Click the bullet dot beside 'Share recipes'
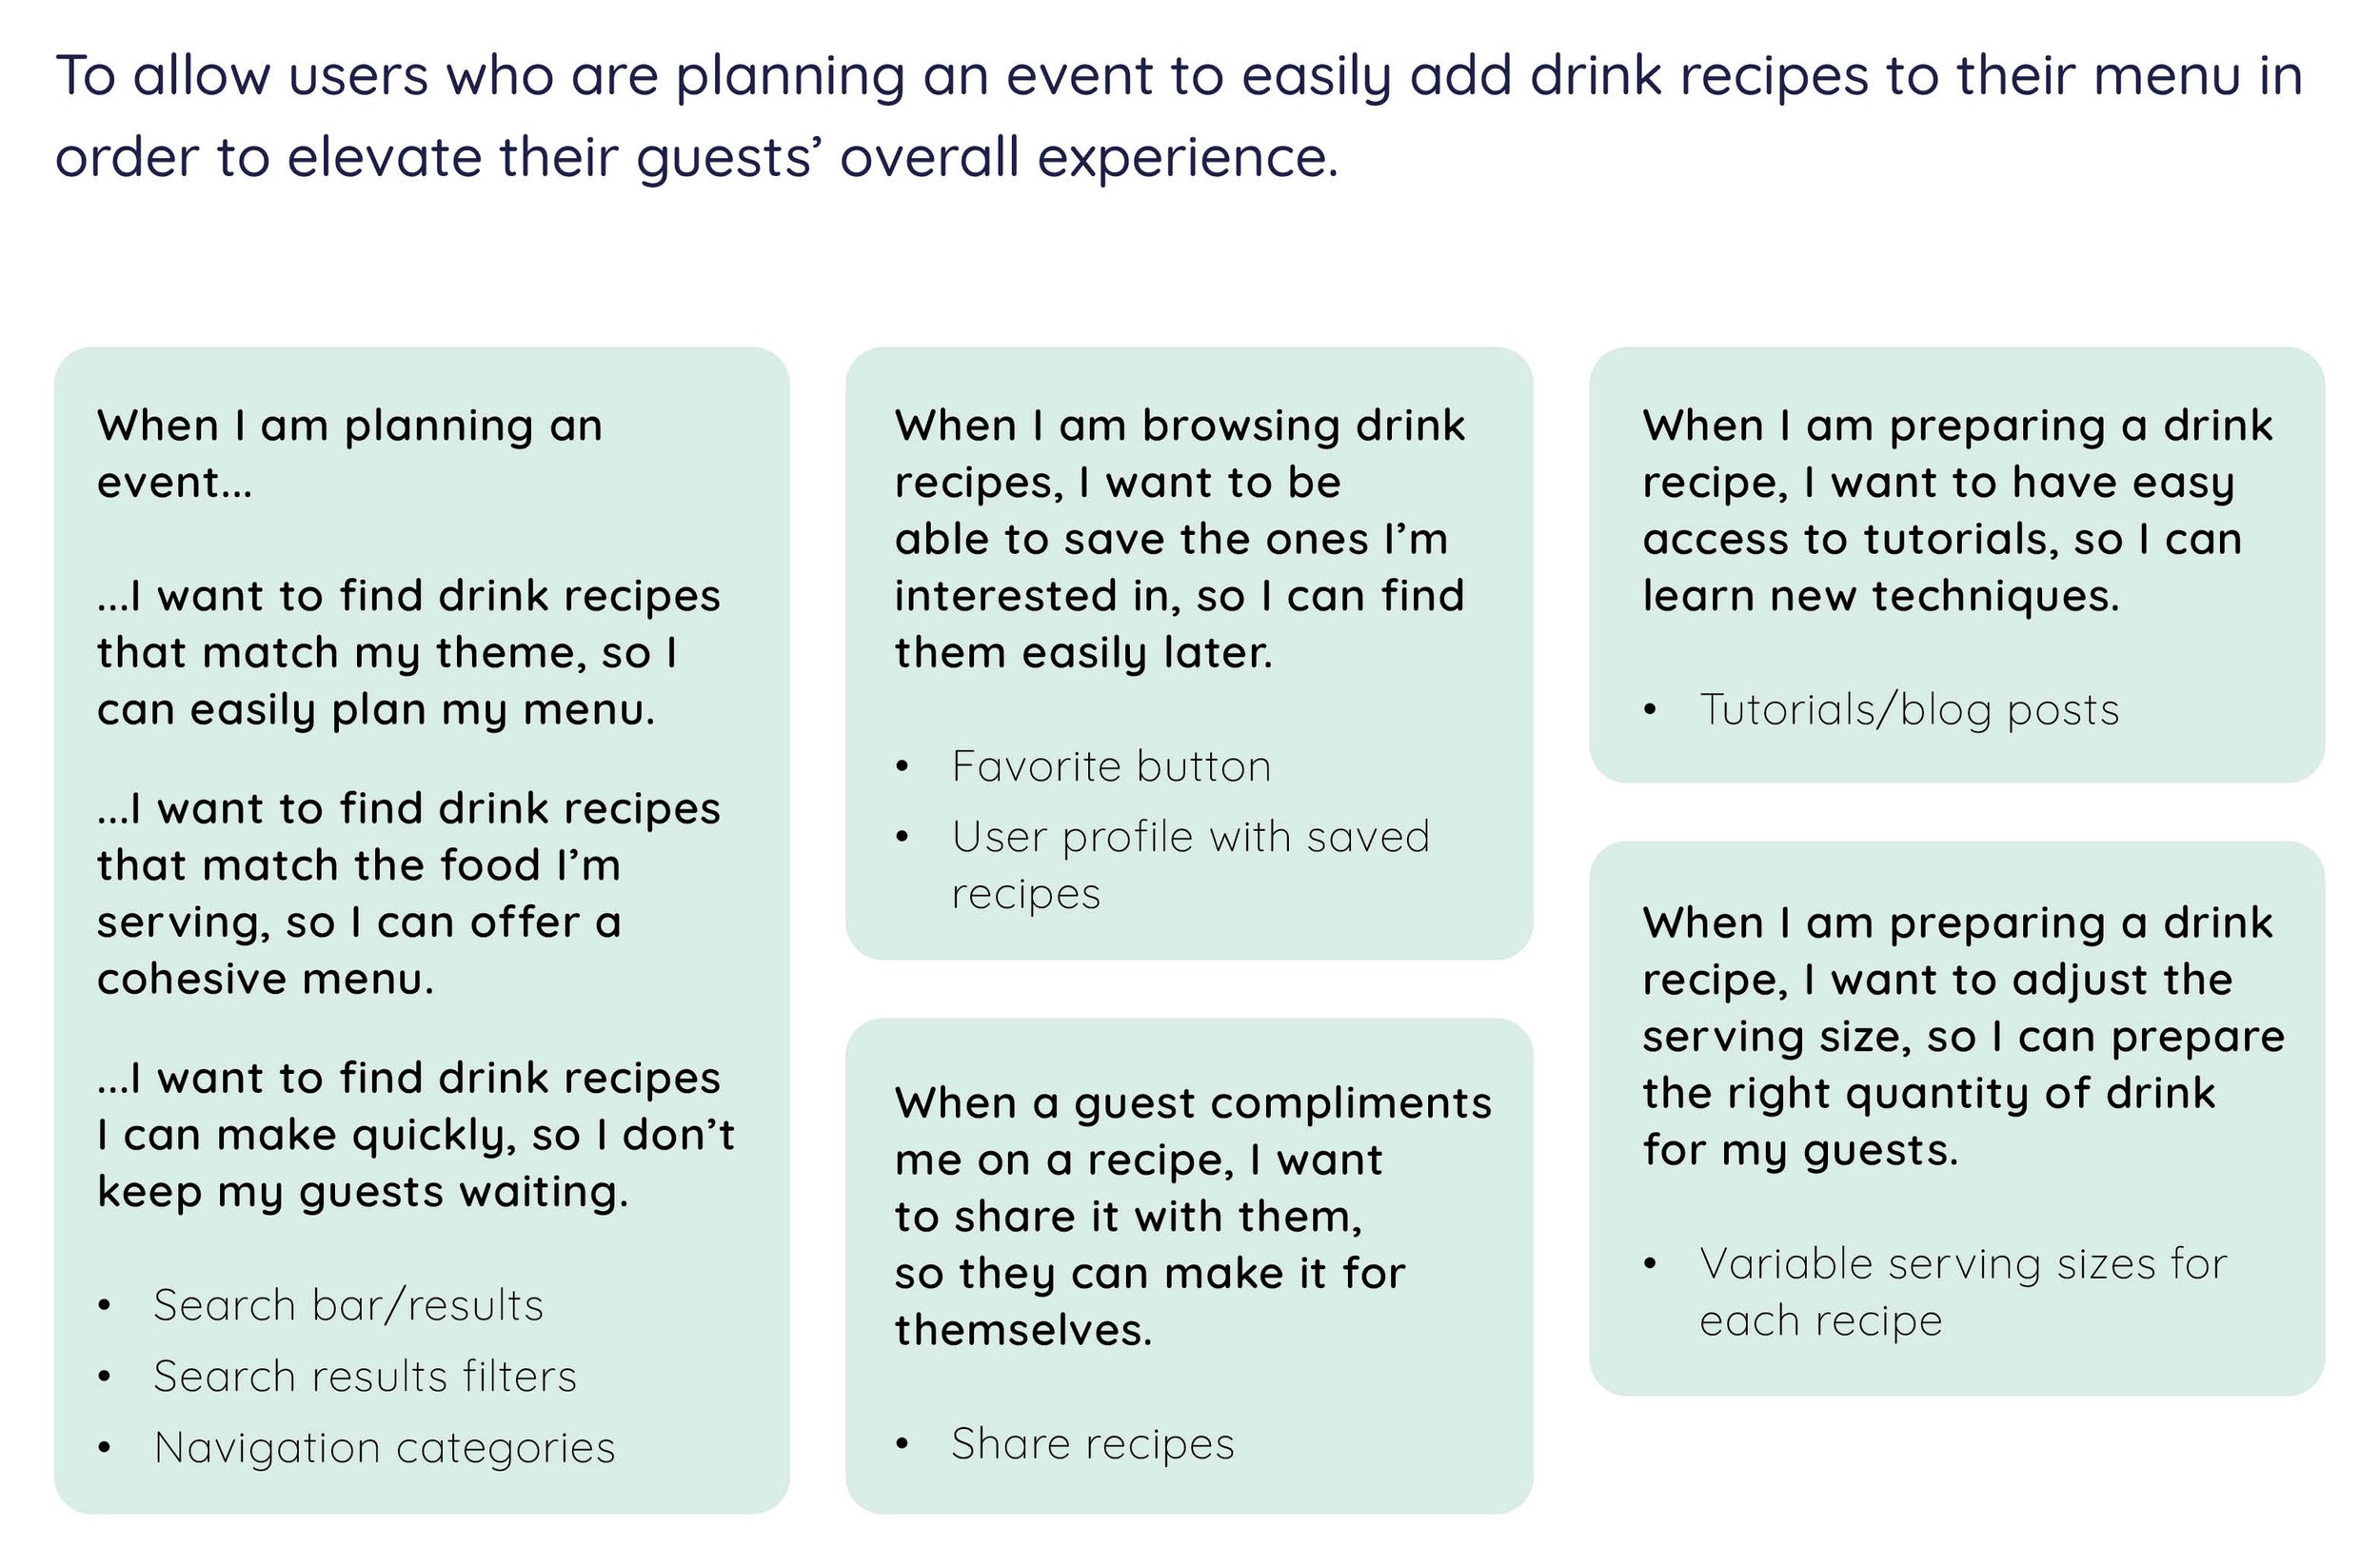The image size is (2380, 1567). click(x=902, y=1444)
